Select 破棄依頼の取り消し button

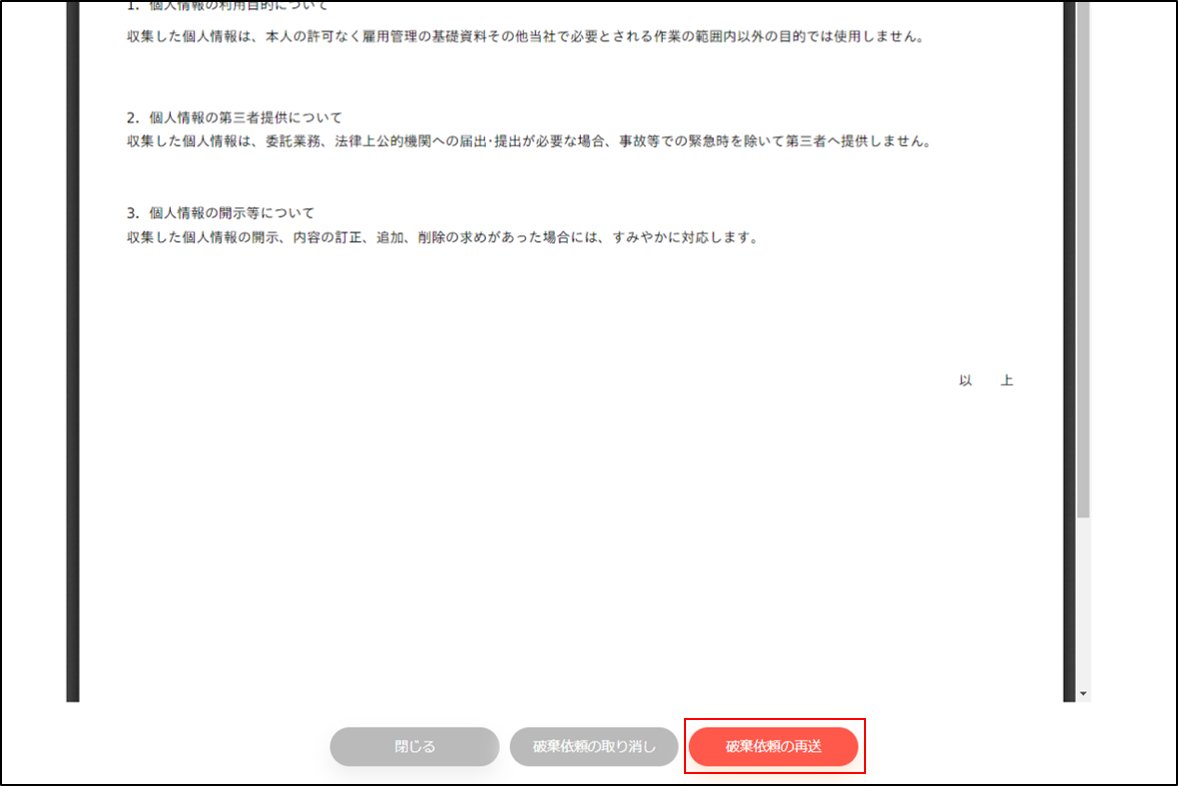[x=594, y=746]
